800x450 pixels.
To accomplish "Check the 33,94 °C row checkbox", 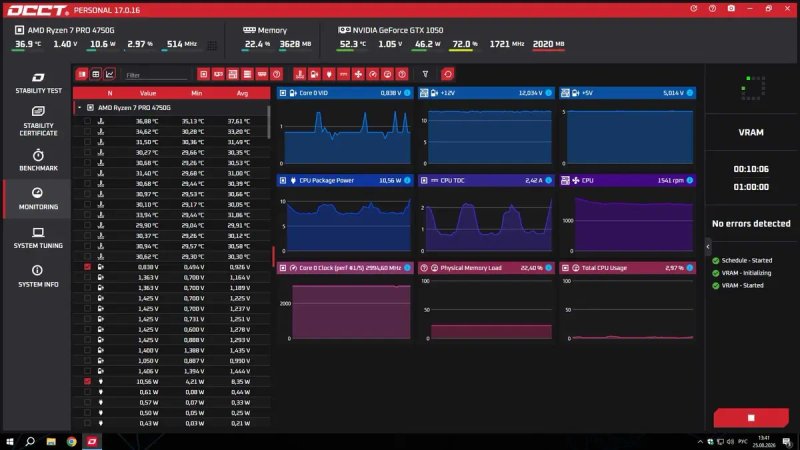I will click(87, 215).
